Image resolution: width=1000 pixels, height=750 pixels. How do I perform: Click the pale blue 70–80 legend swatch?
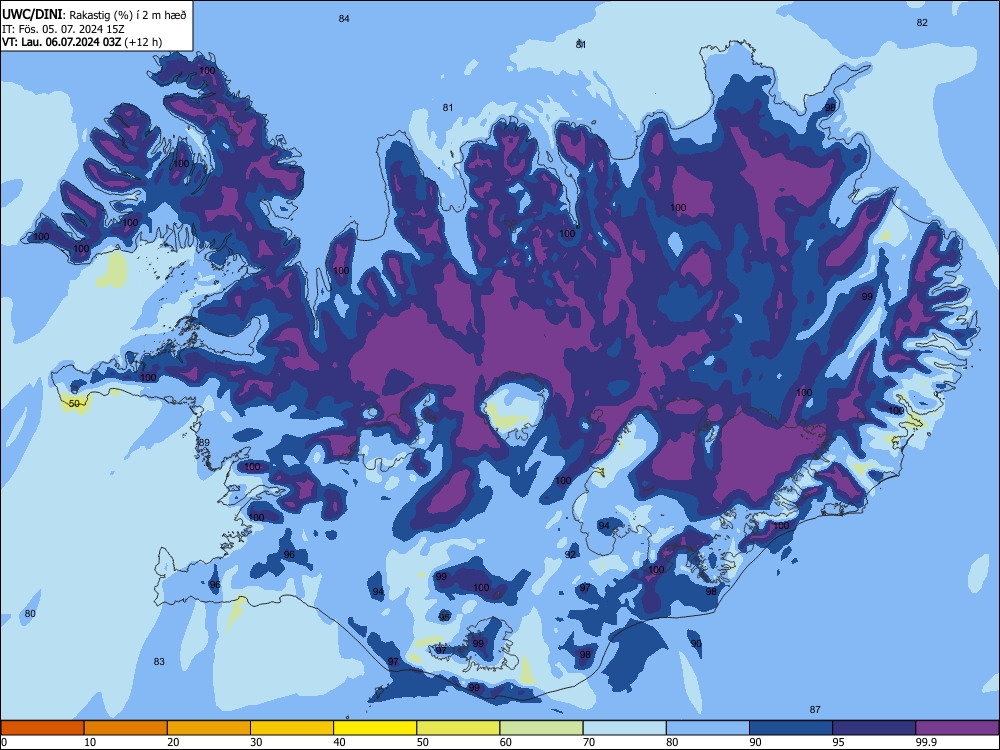625,728
